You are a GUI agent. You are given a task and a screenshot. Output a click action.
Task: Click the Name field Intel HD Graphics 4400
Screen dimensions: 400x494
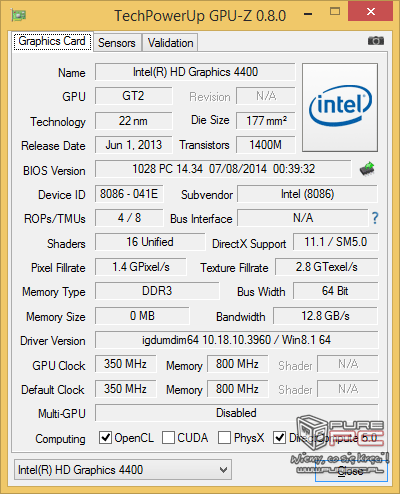195,72
